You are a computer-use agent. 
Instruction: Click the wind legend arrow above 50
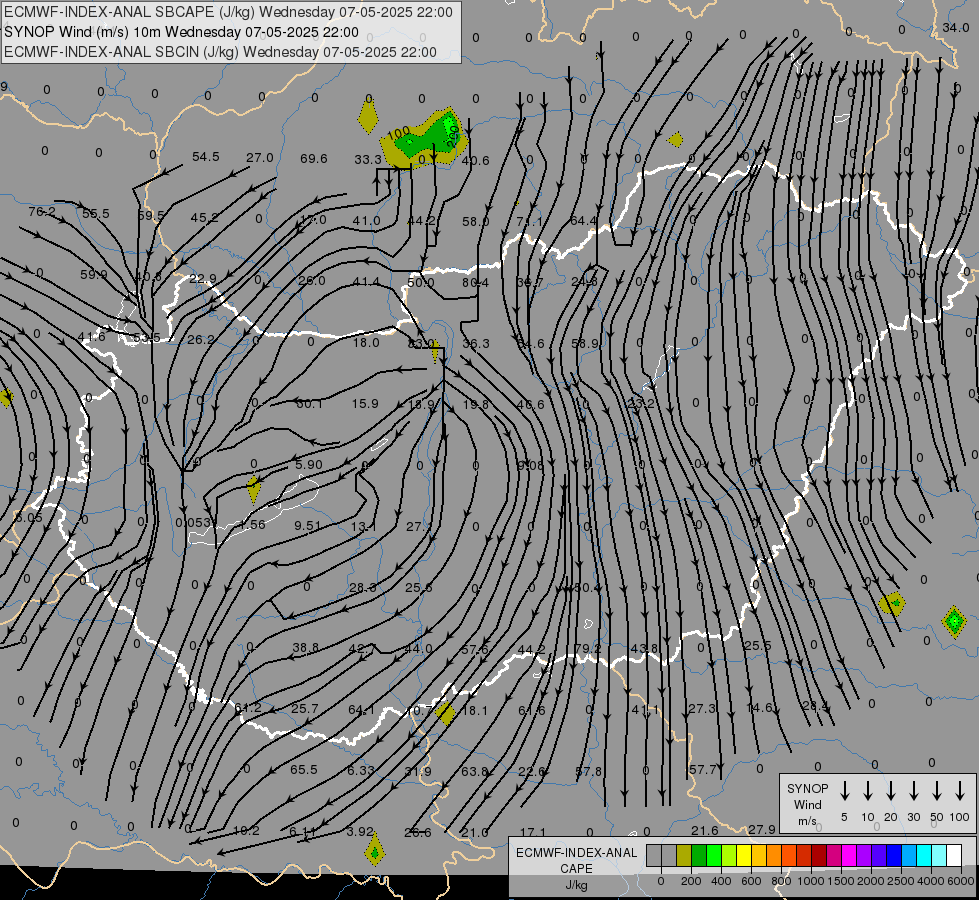tap(937, 791)
